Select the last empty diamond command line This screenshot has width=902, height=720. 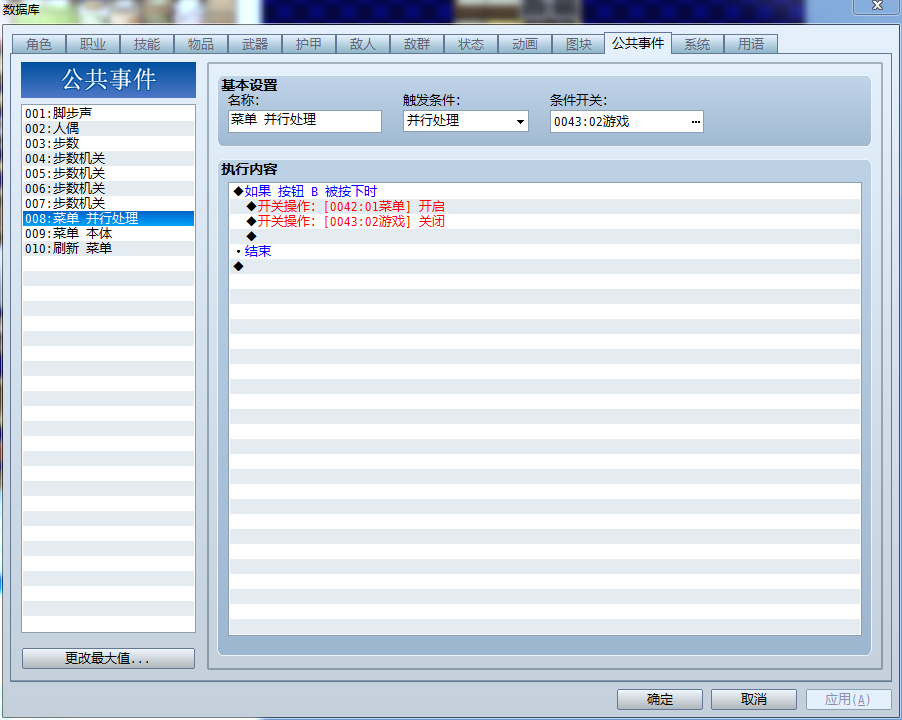coord(545,266)
